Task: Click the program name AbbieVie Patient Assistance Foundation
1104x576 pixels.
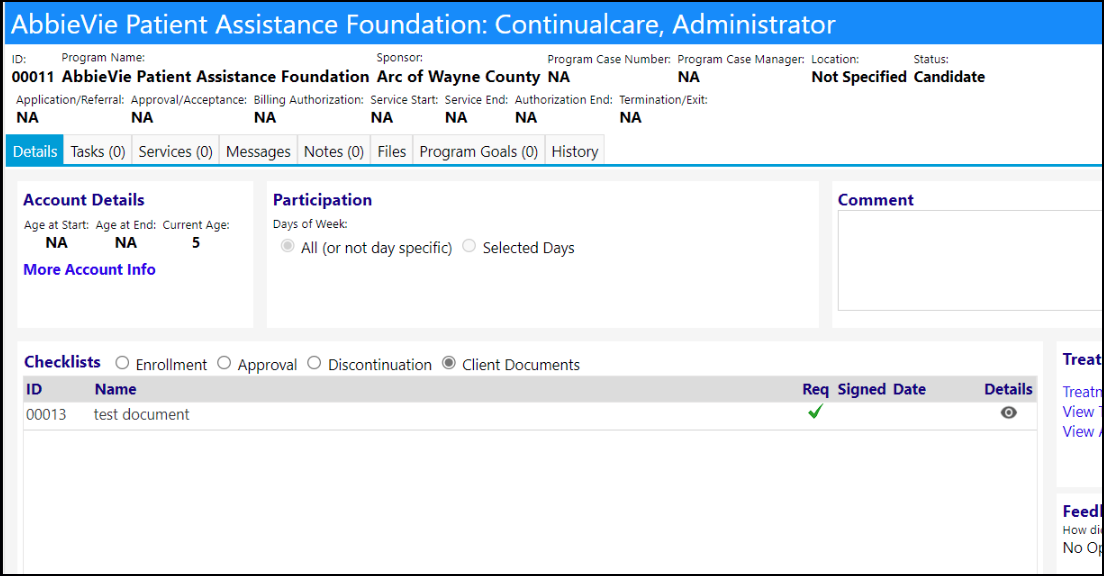Action: [215, 77]
